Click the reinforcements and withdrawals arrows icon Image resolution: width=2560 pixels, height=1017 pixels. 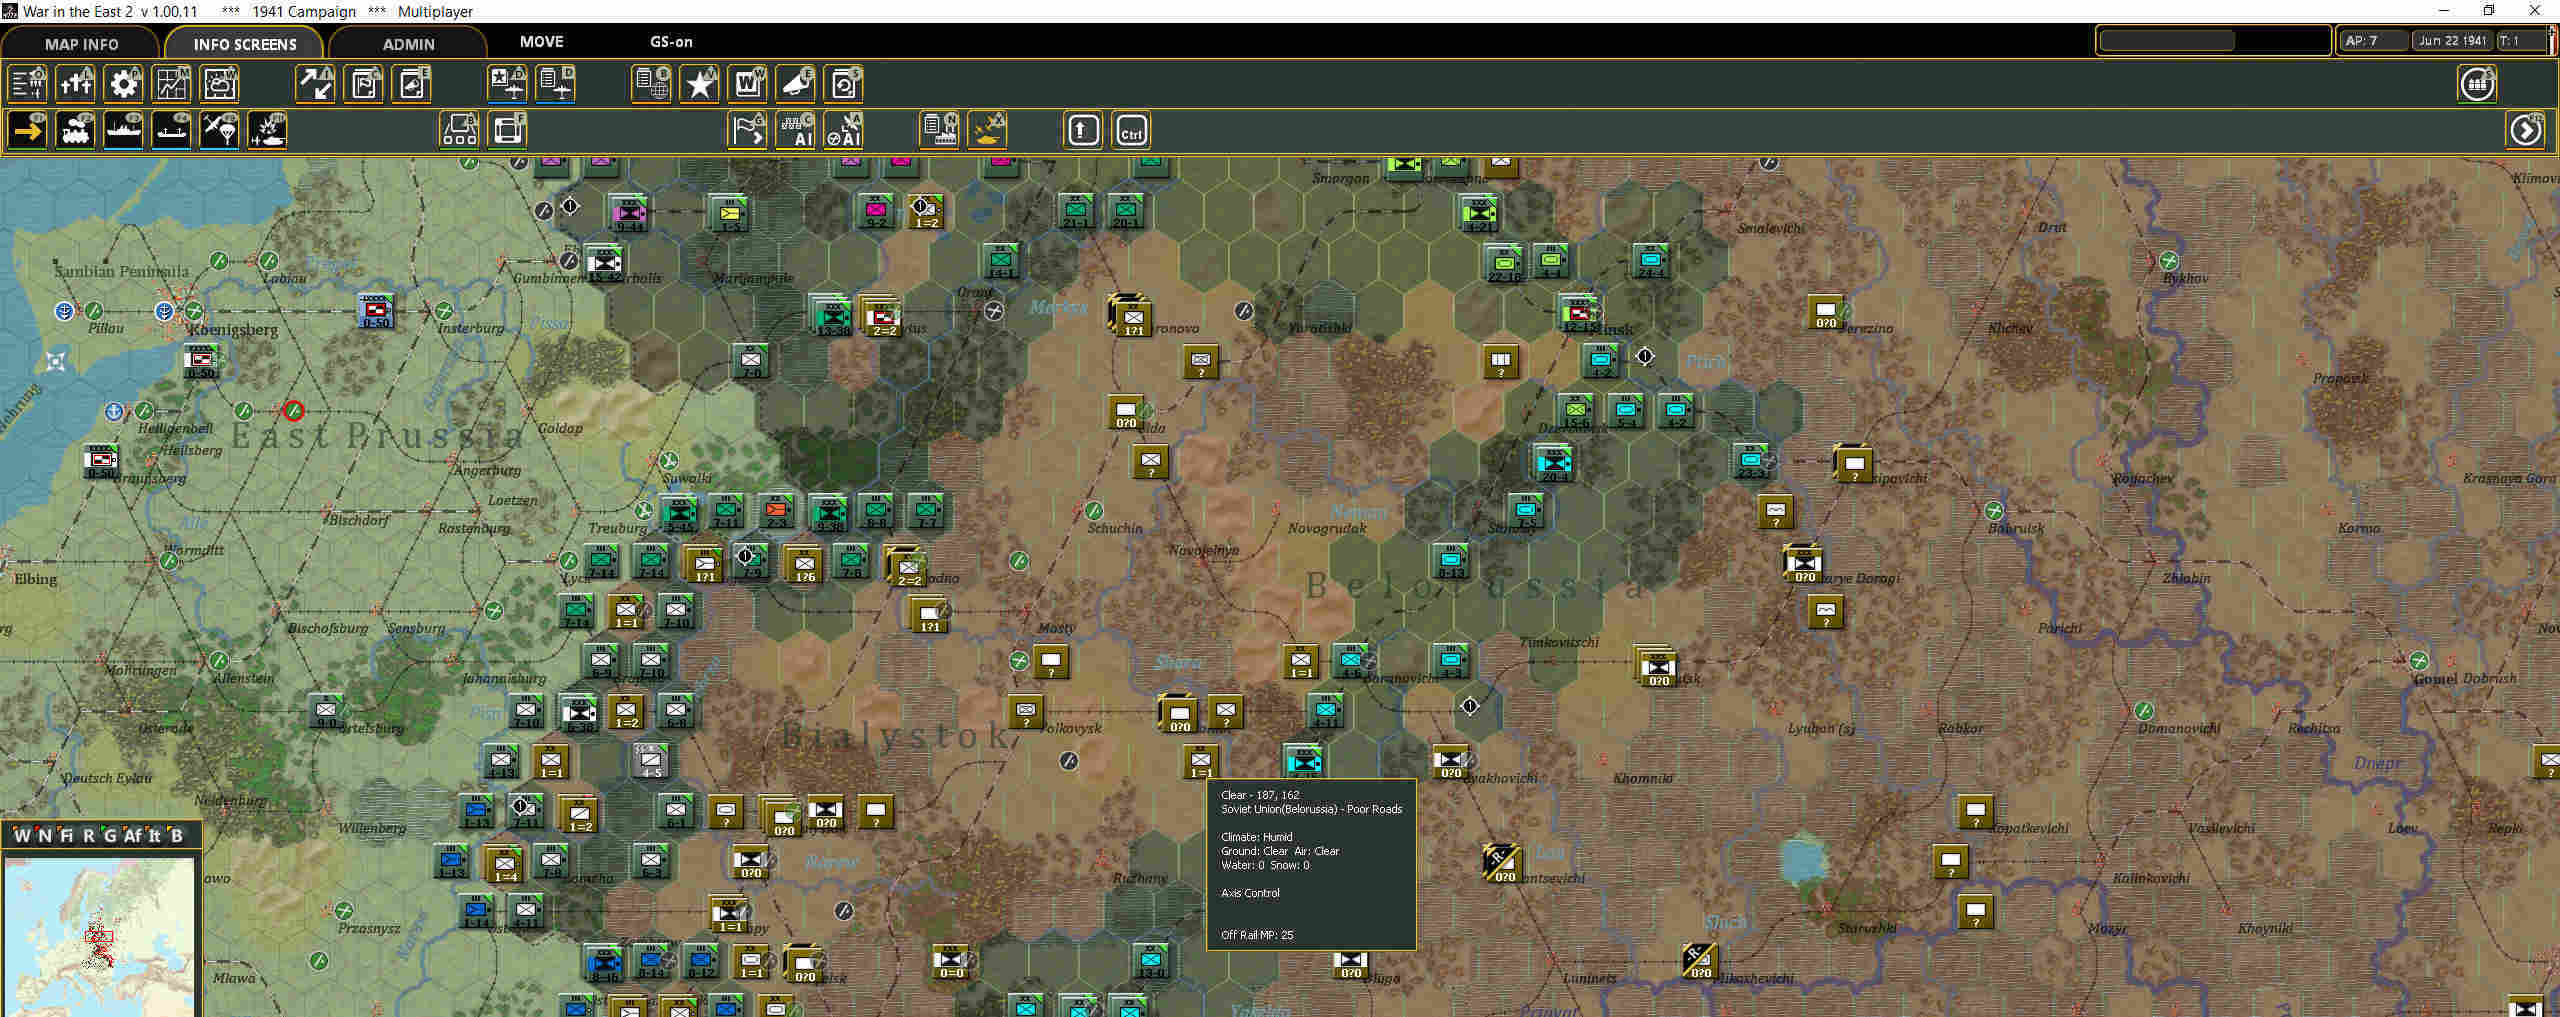coord(315,84)
